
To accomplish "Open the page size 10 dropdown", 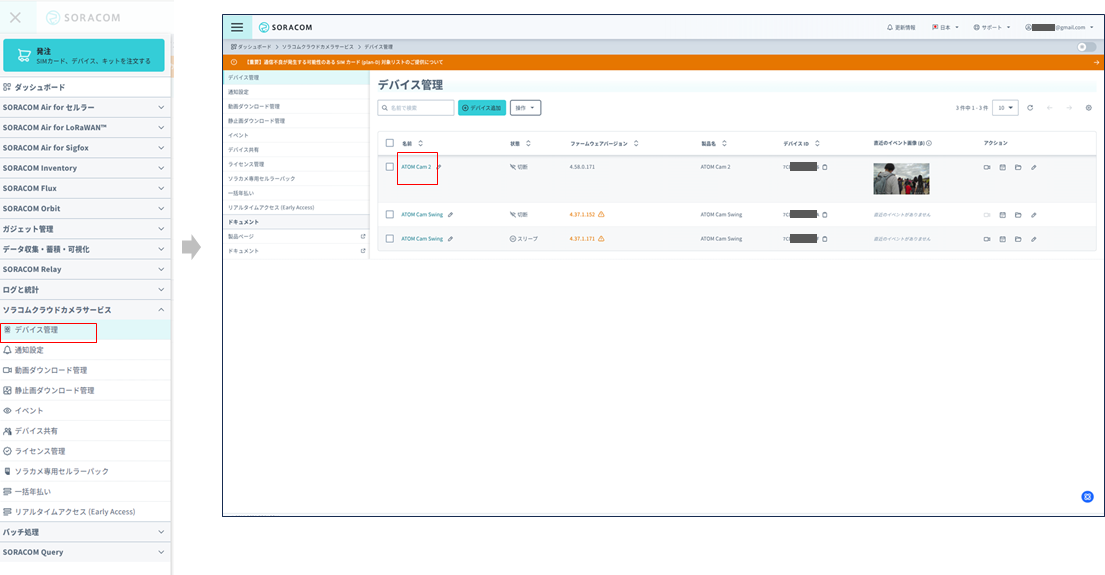I will coord(1005,108).
